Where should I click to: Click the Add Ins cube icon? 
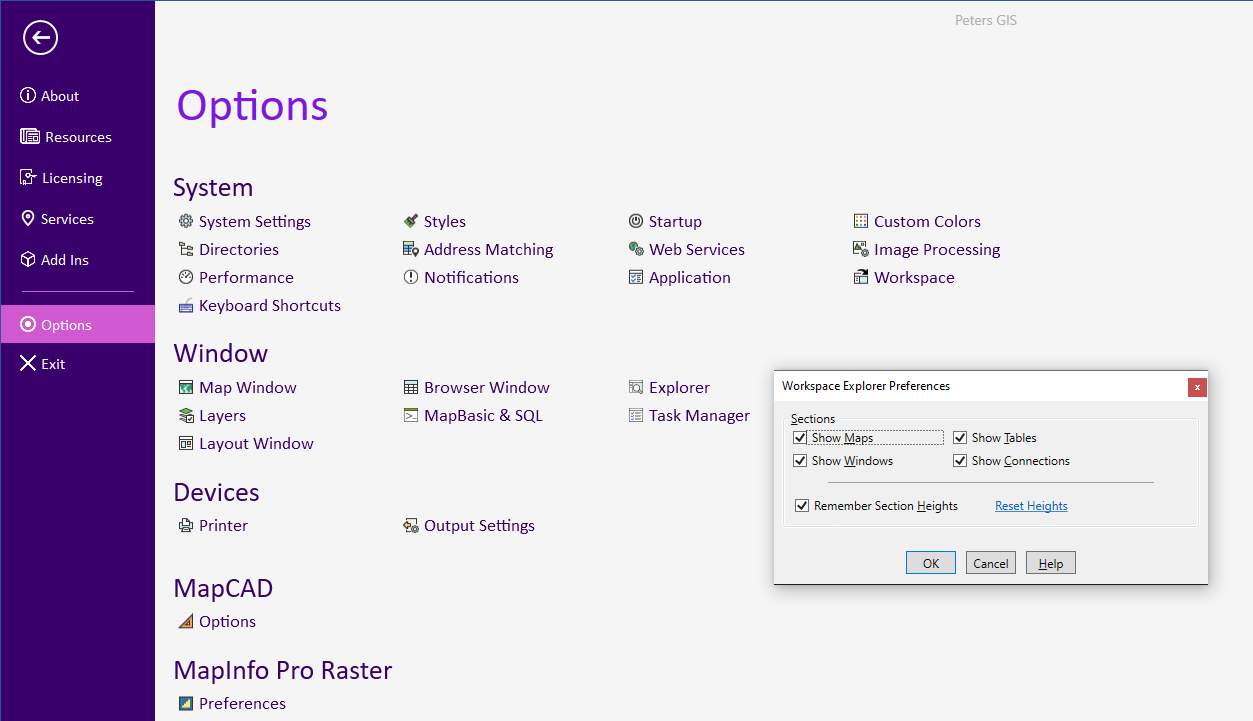click(28, 260)
